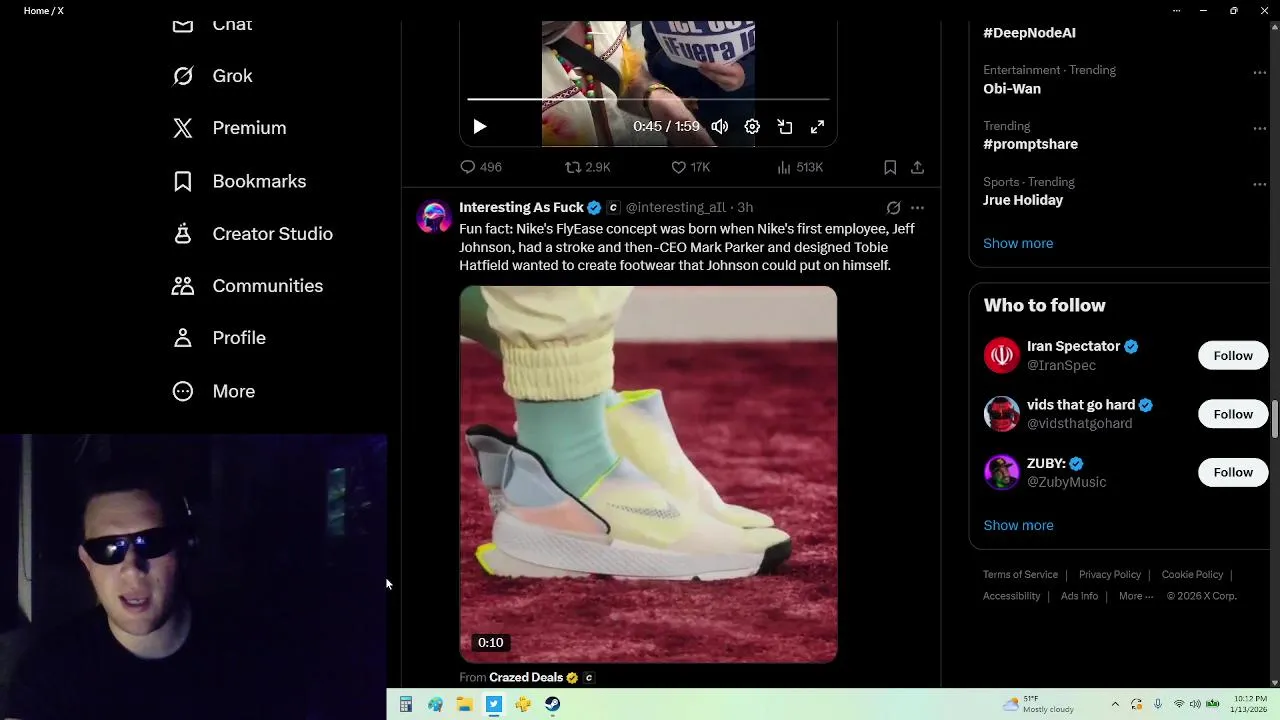The width and height of the screenshot is (1280, 720).
Task: Click Grok explain icon on Nike post
Action: [893, 208]
